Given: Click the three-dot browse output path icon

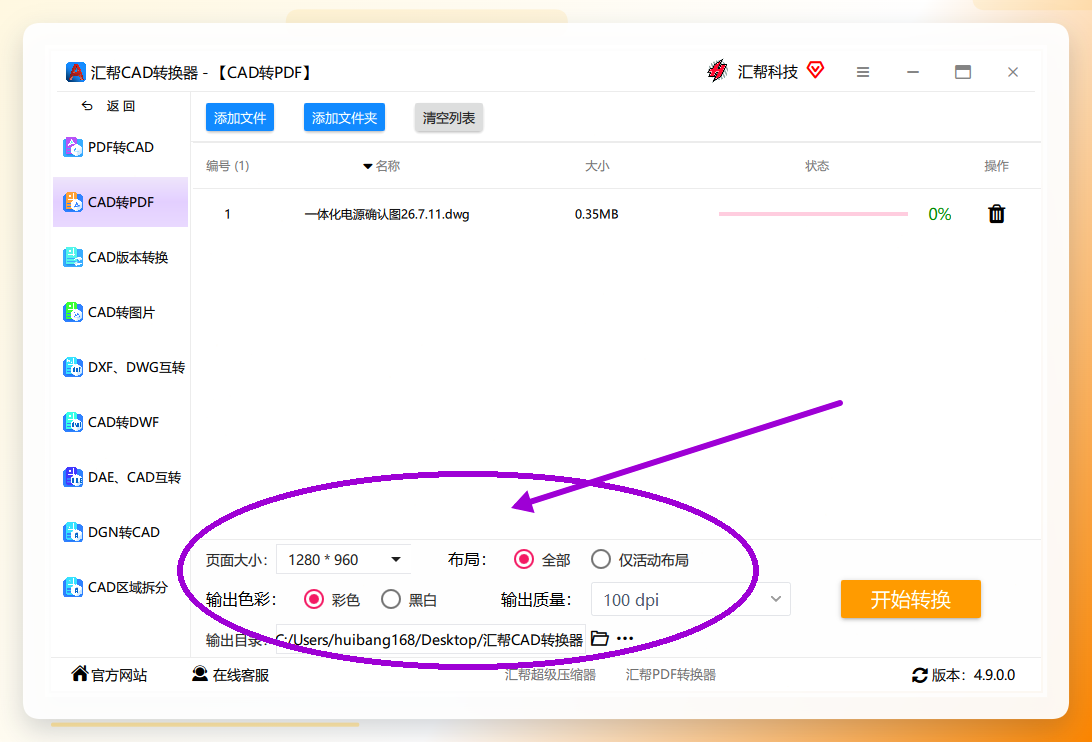Looking at the screenshot, I should coord(625,638).
